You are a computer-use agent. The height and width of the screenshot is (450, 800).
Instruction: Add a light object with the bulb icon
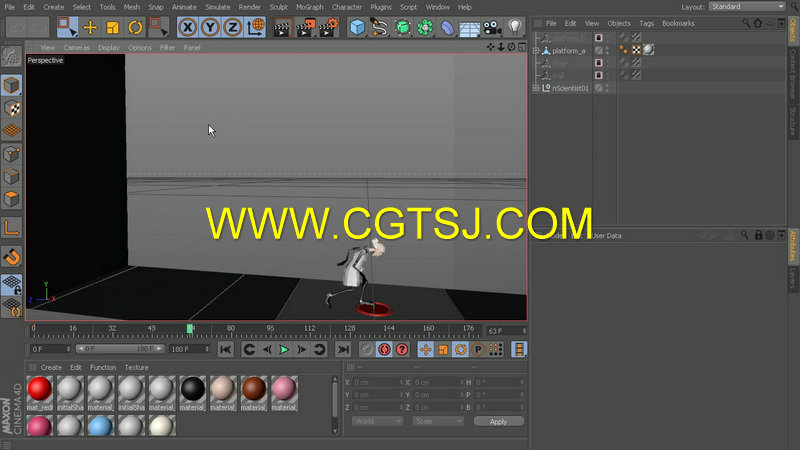click(515, 28)
